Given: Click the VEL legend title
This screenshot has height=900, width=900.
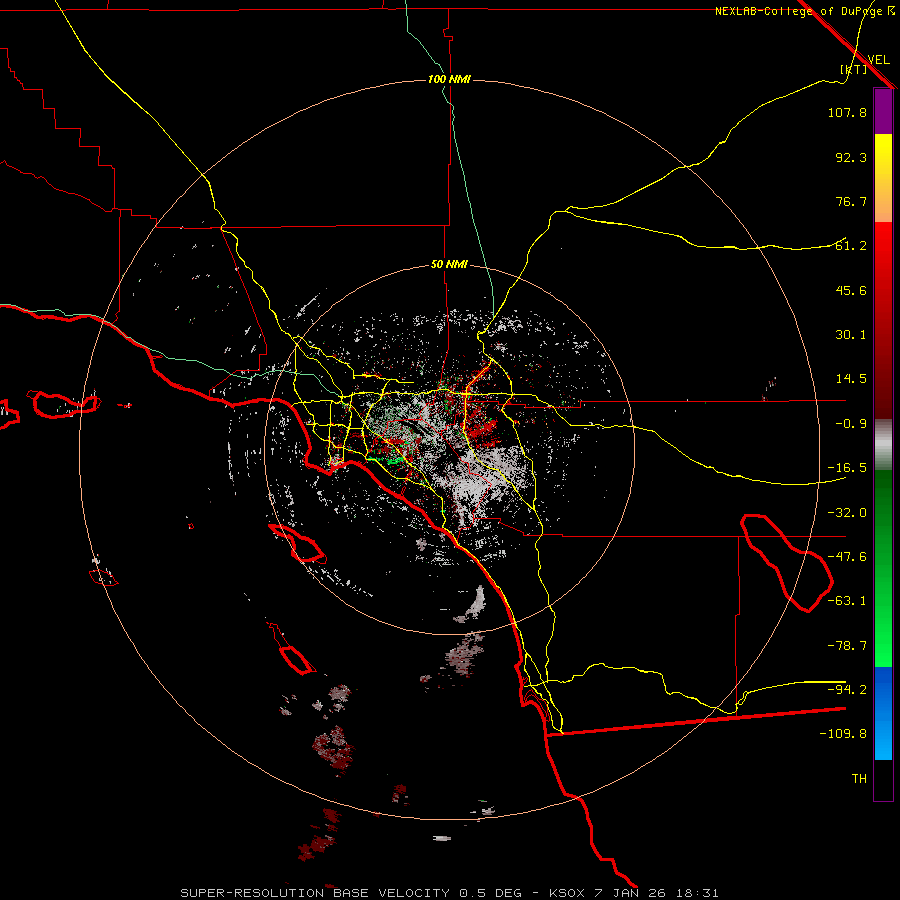Looking at the screenshot, I should click(x=878, y=60).
